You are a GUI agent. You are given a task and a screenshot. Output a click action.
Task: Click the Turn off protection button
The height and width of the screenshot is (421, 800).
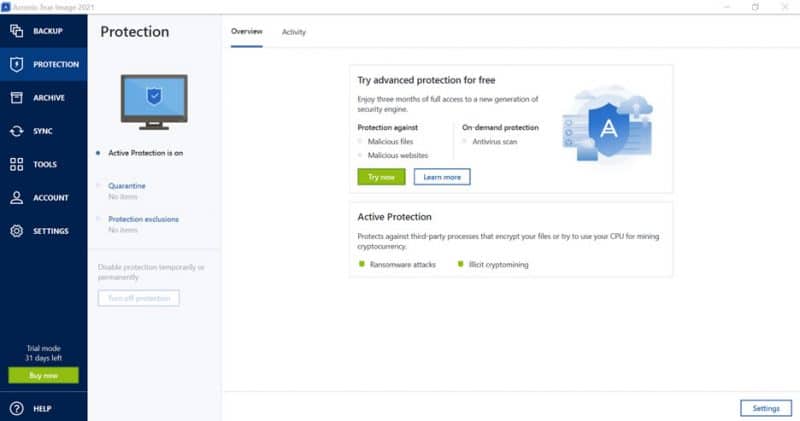[x=138, y=298]
